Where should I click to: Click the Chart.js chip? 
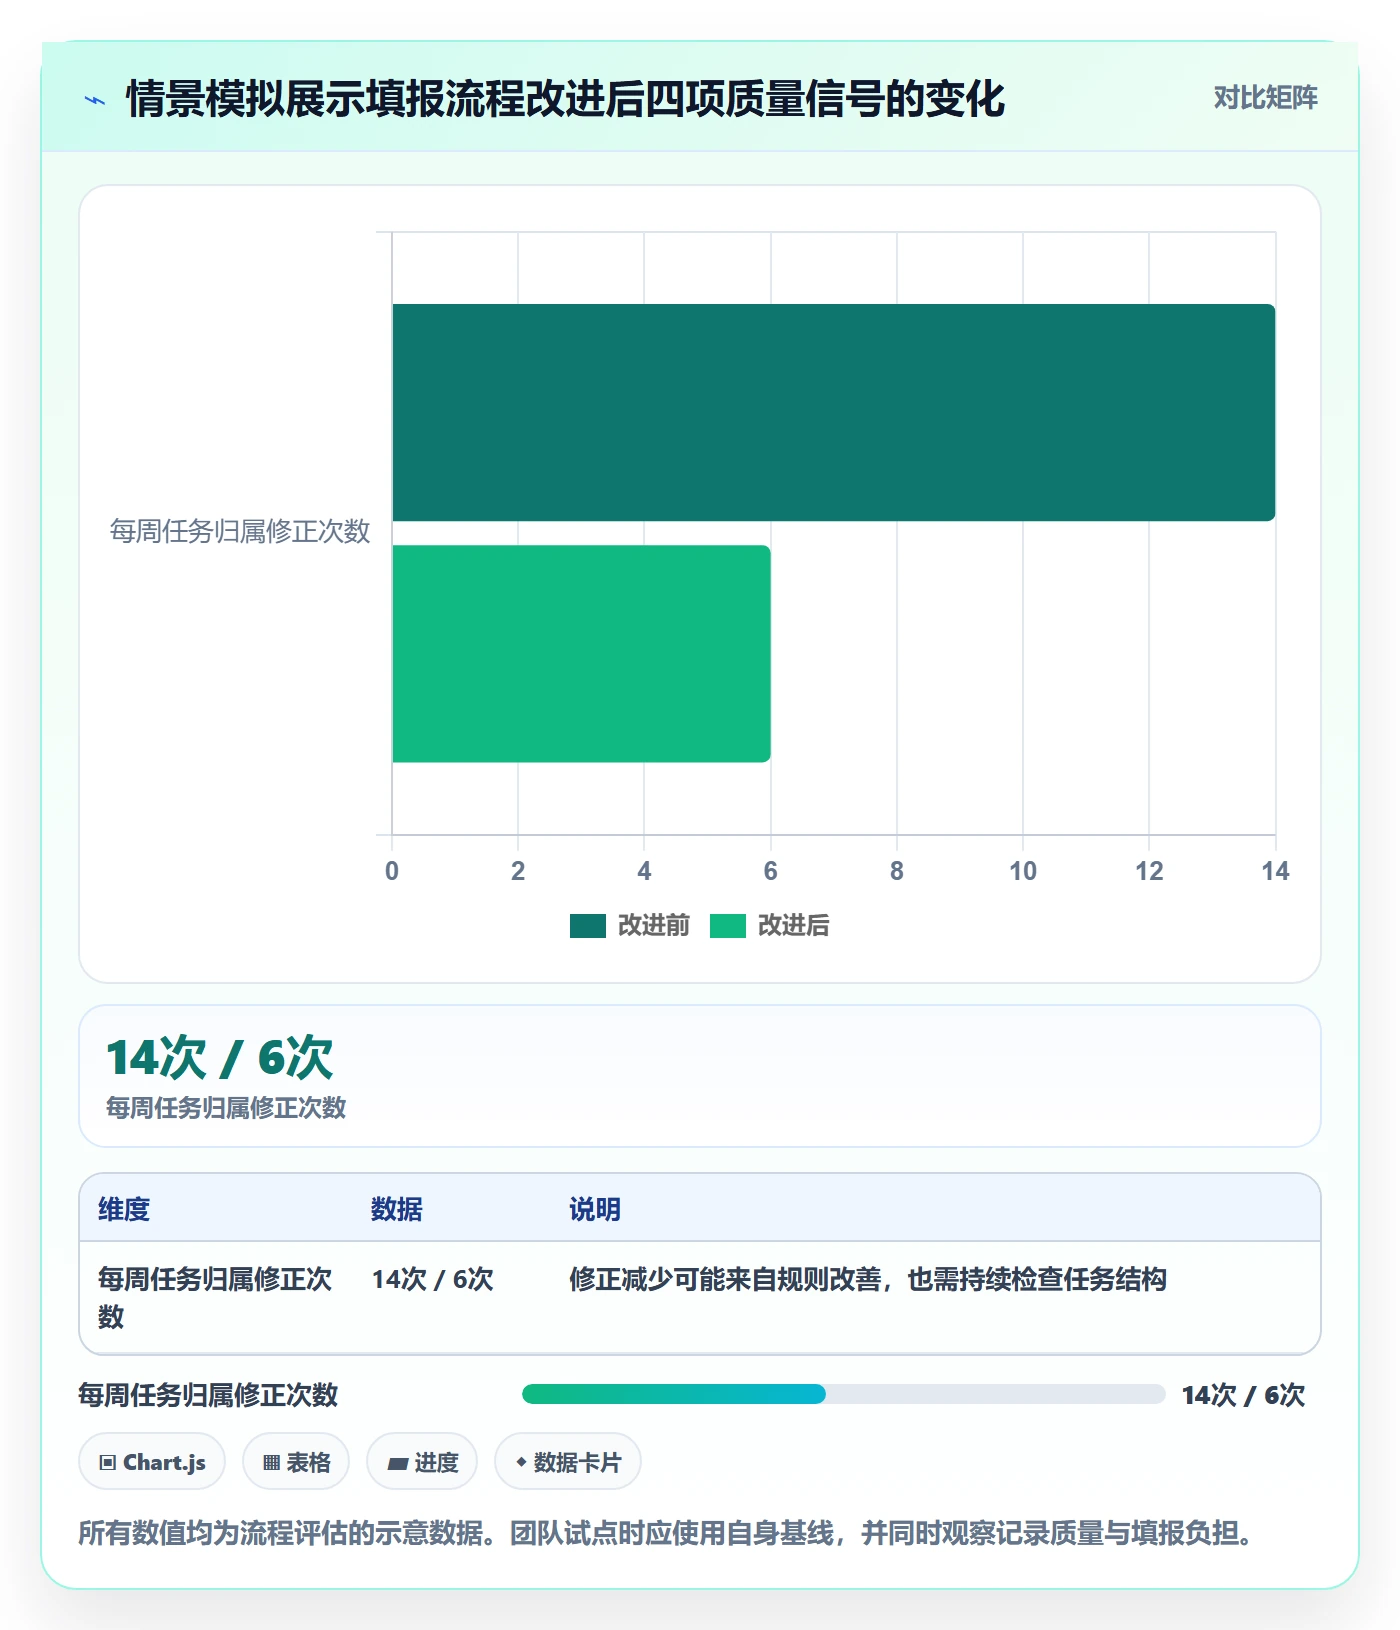(152, 1462)
